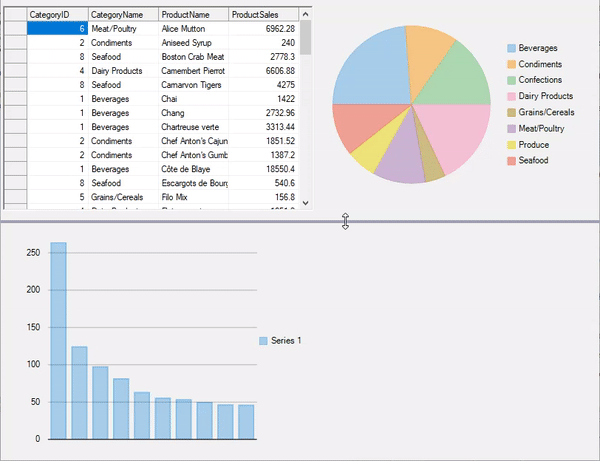Click the Seafood legend color swatch
The width and height of the screenshot is (600, 461).
click(512, 160)
